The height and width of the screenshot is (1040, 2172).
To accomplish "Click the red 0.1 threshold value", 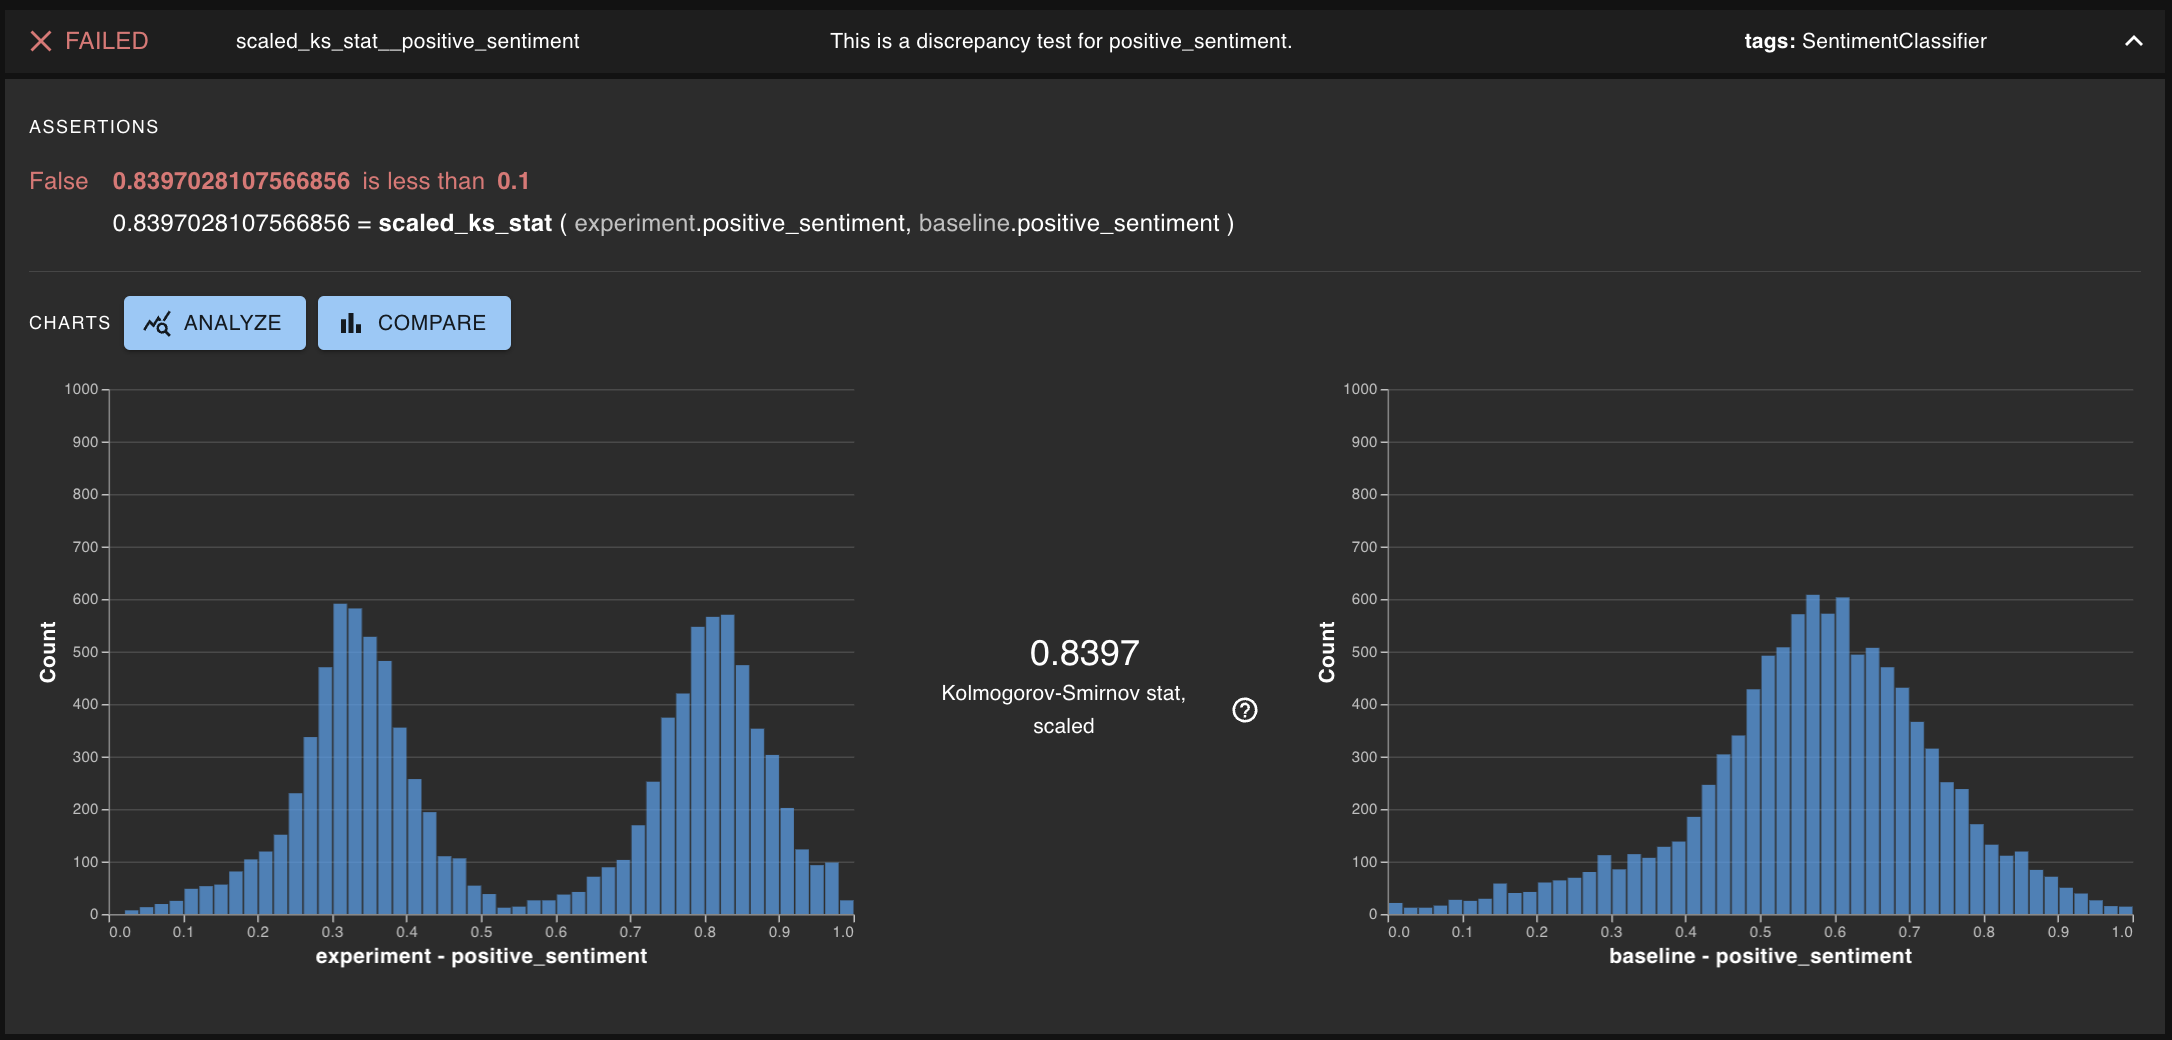I will pos(513,181).
